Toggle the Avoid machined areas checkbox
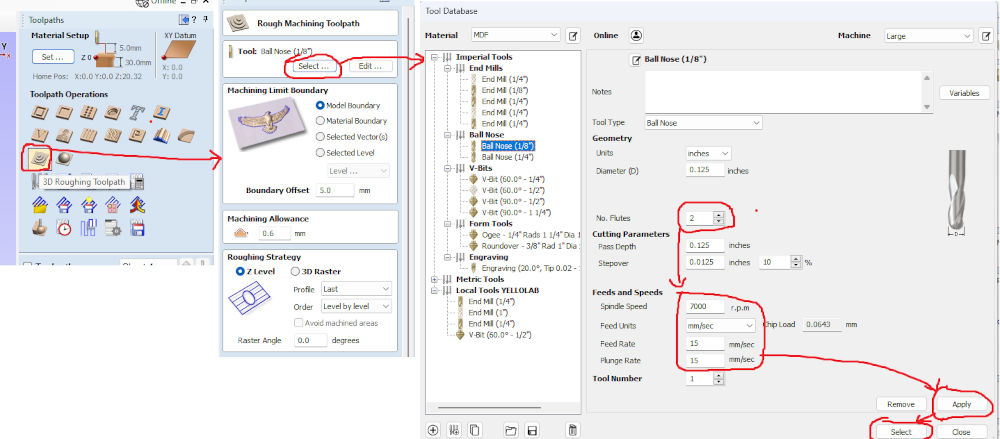The image size is (1000, 439). [298, 324]
